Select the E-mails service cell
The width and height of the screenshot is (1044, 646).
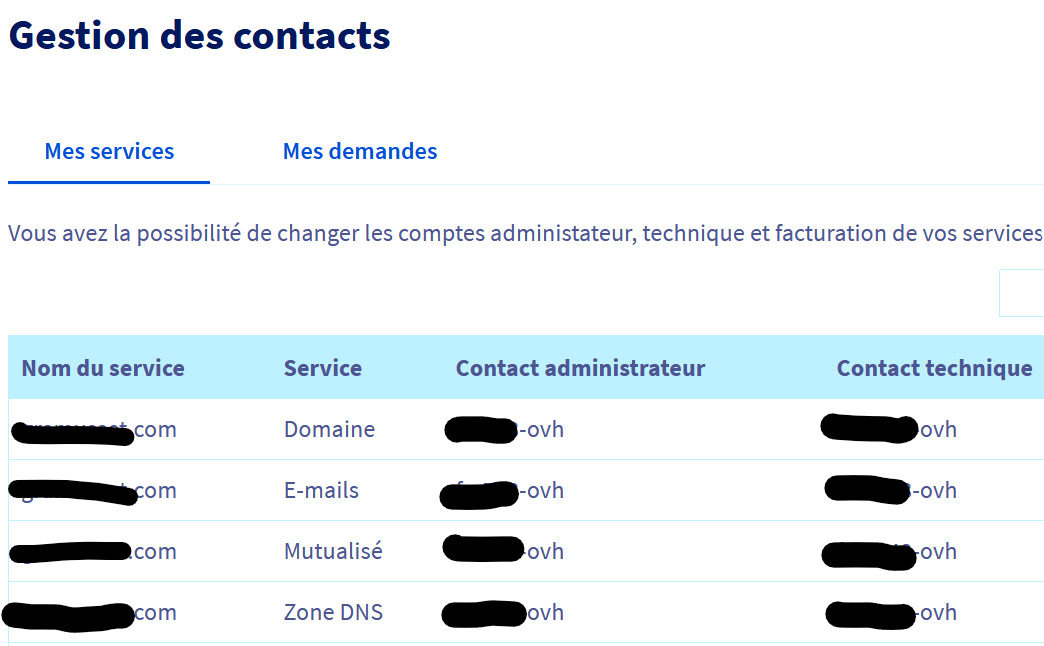321,491
